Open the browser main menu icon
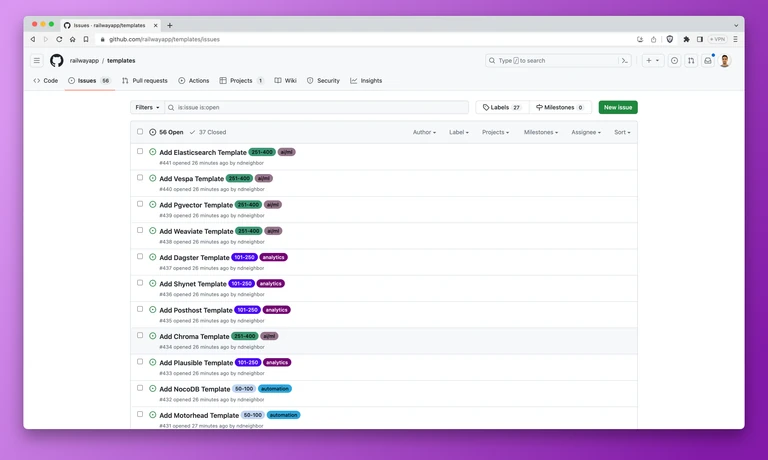The image size is (768, 460). coord(735,39)
